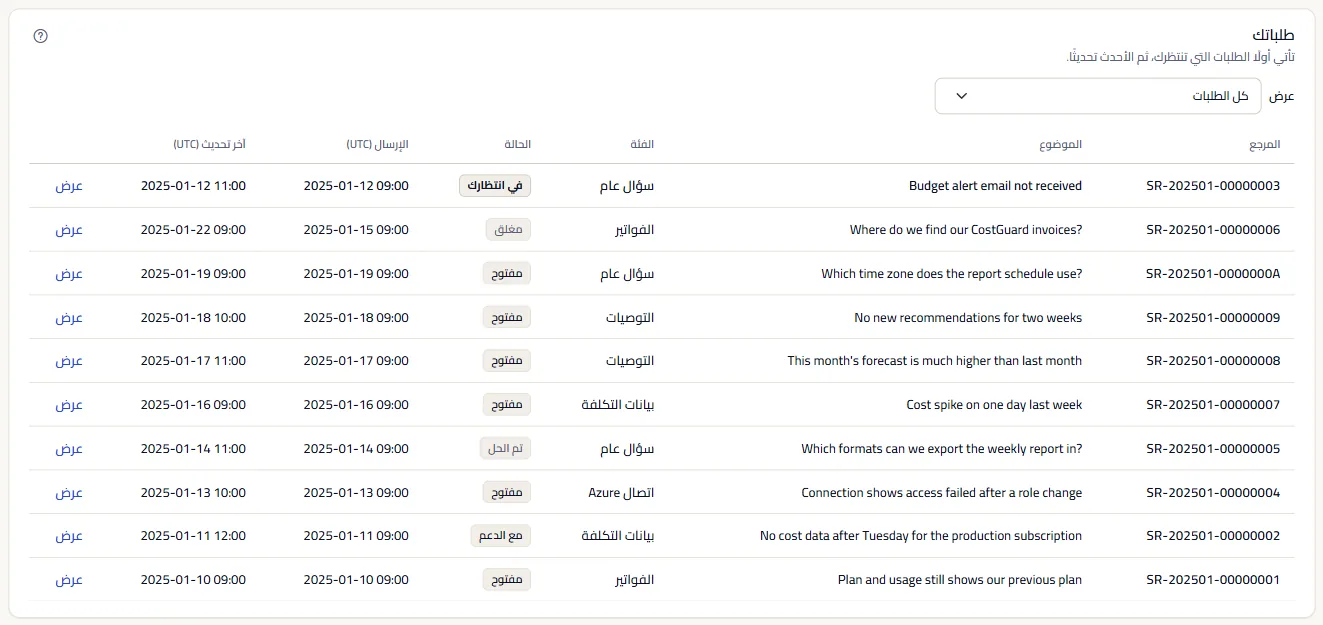Click عرض for Cost spike request row

(69, 405)
